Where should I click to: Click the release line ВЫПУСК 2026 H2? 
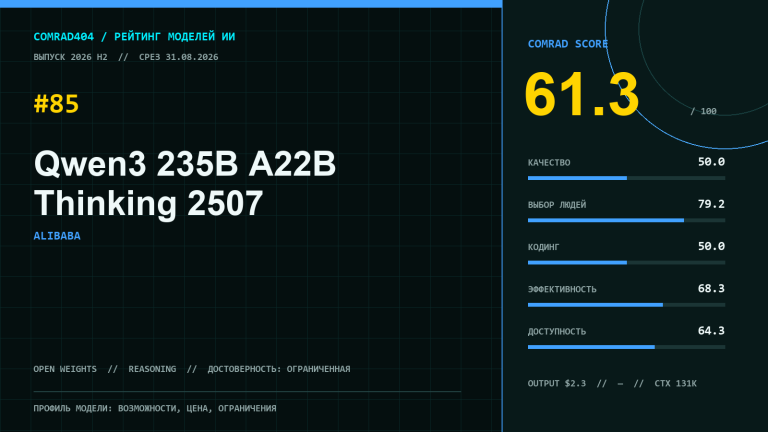[x=71, y=57]
